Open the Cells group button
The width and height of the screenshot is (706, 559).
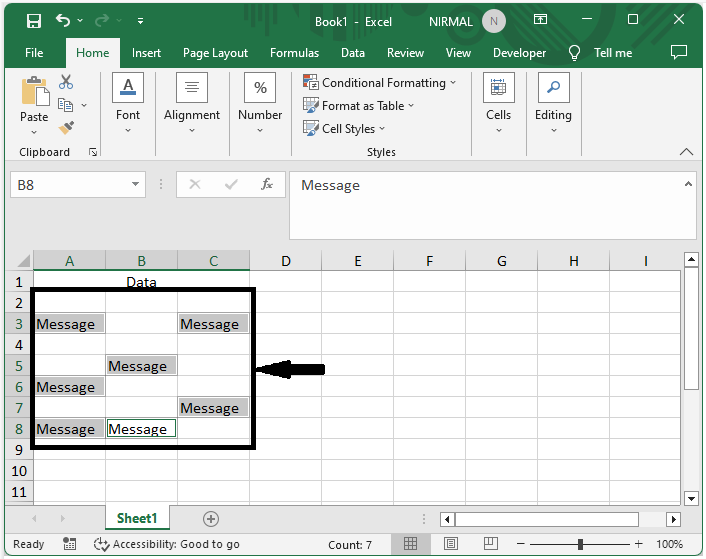498,104
